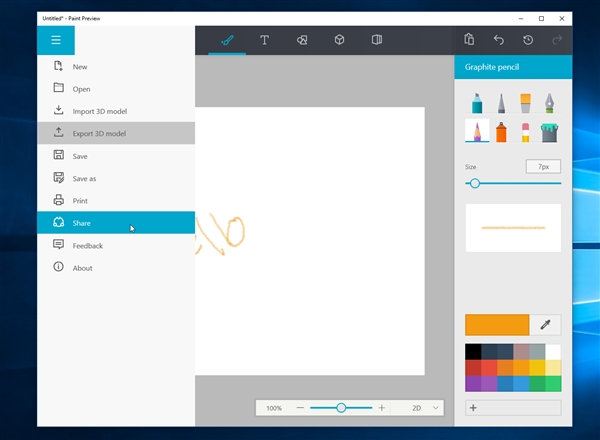This screenshot has width=600, height=440.
Task: Open the History icon
Action: pyautogui.click(x=528, y=40)
